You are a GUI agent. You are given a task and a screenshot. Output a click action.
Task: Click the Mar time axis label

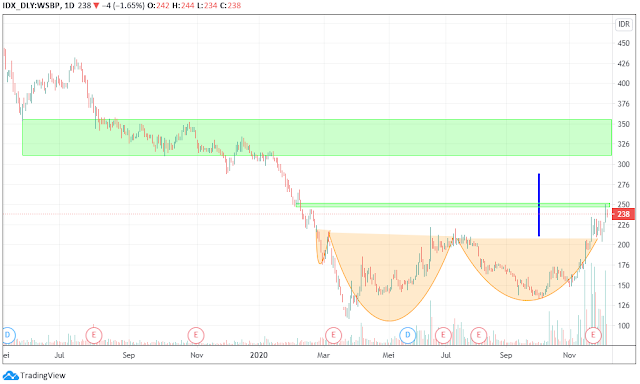coord(323,355)
